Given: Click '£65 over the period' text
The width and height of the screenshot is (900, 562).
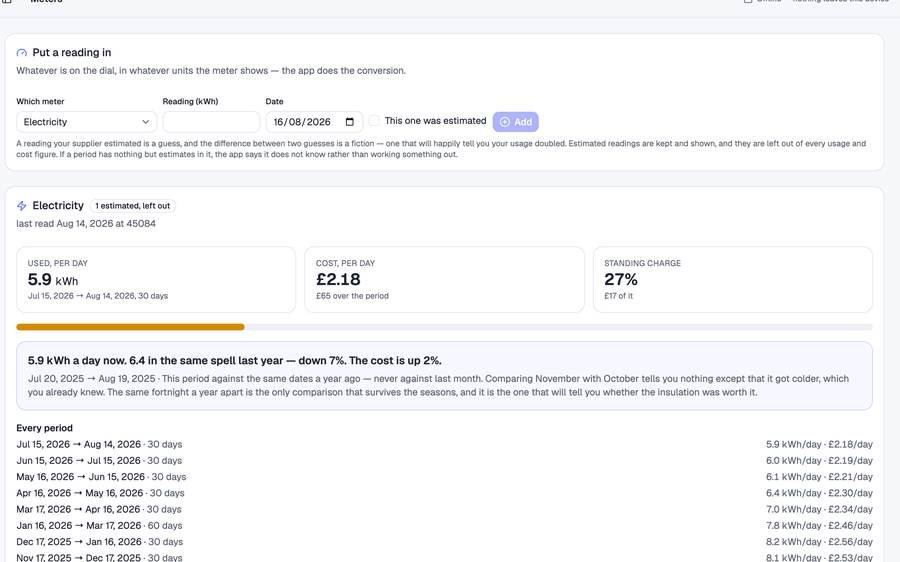Looking at the screenshot, I should [x=352, y=296].
